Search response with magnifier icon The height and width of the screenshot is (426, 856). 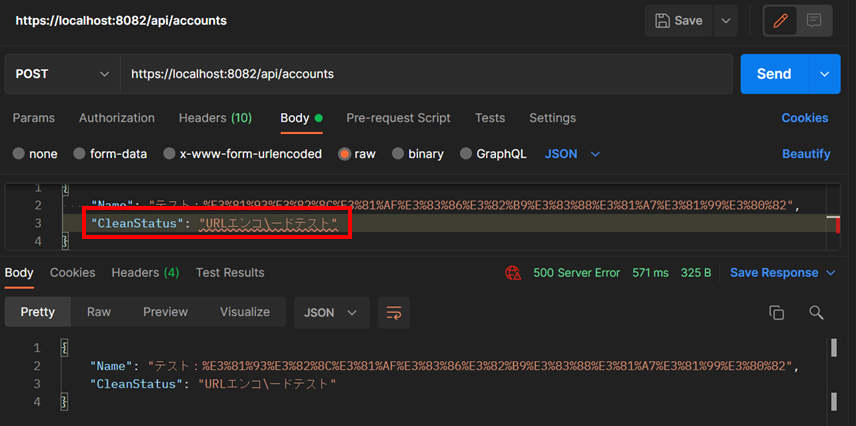(816, 312)
